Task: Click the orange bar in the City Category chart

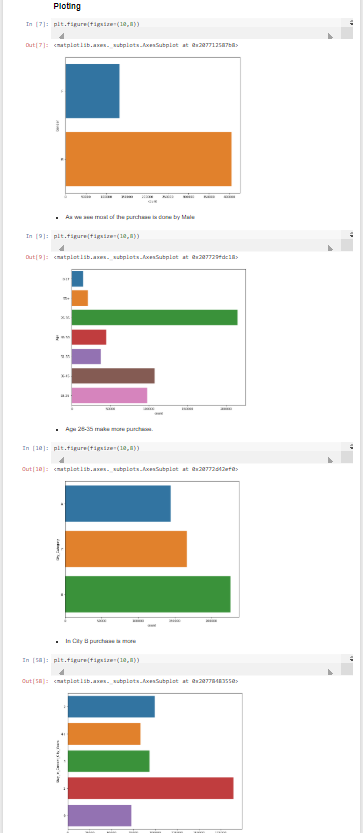Action: click(126, 549)
